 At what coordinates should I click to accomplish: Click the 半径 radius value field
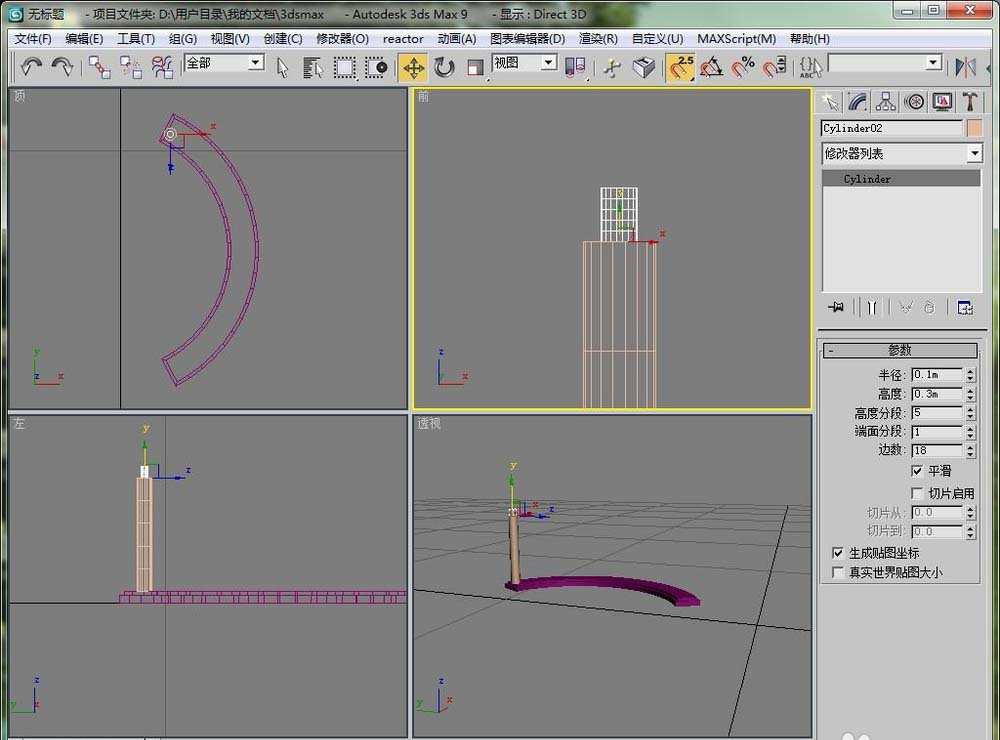point(936,375)
